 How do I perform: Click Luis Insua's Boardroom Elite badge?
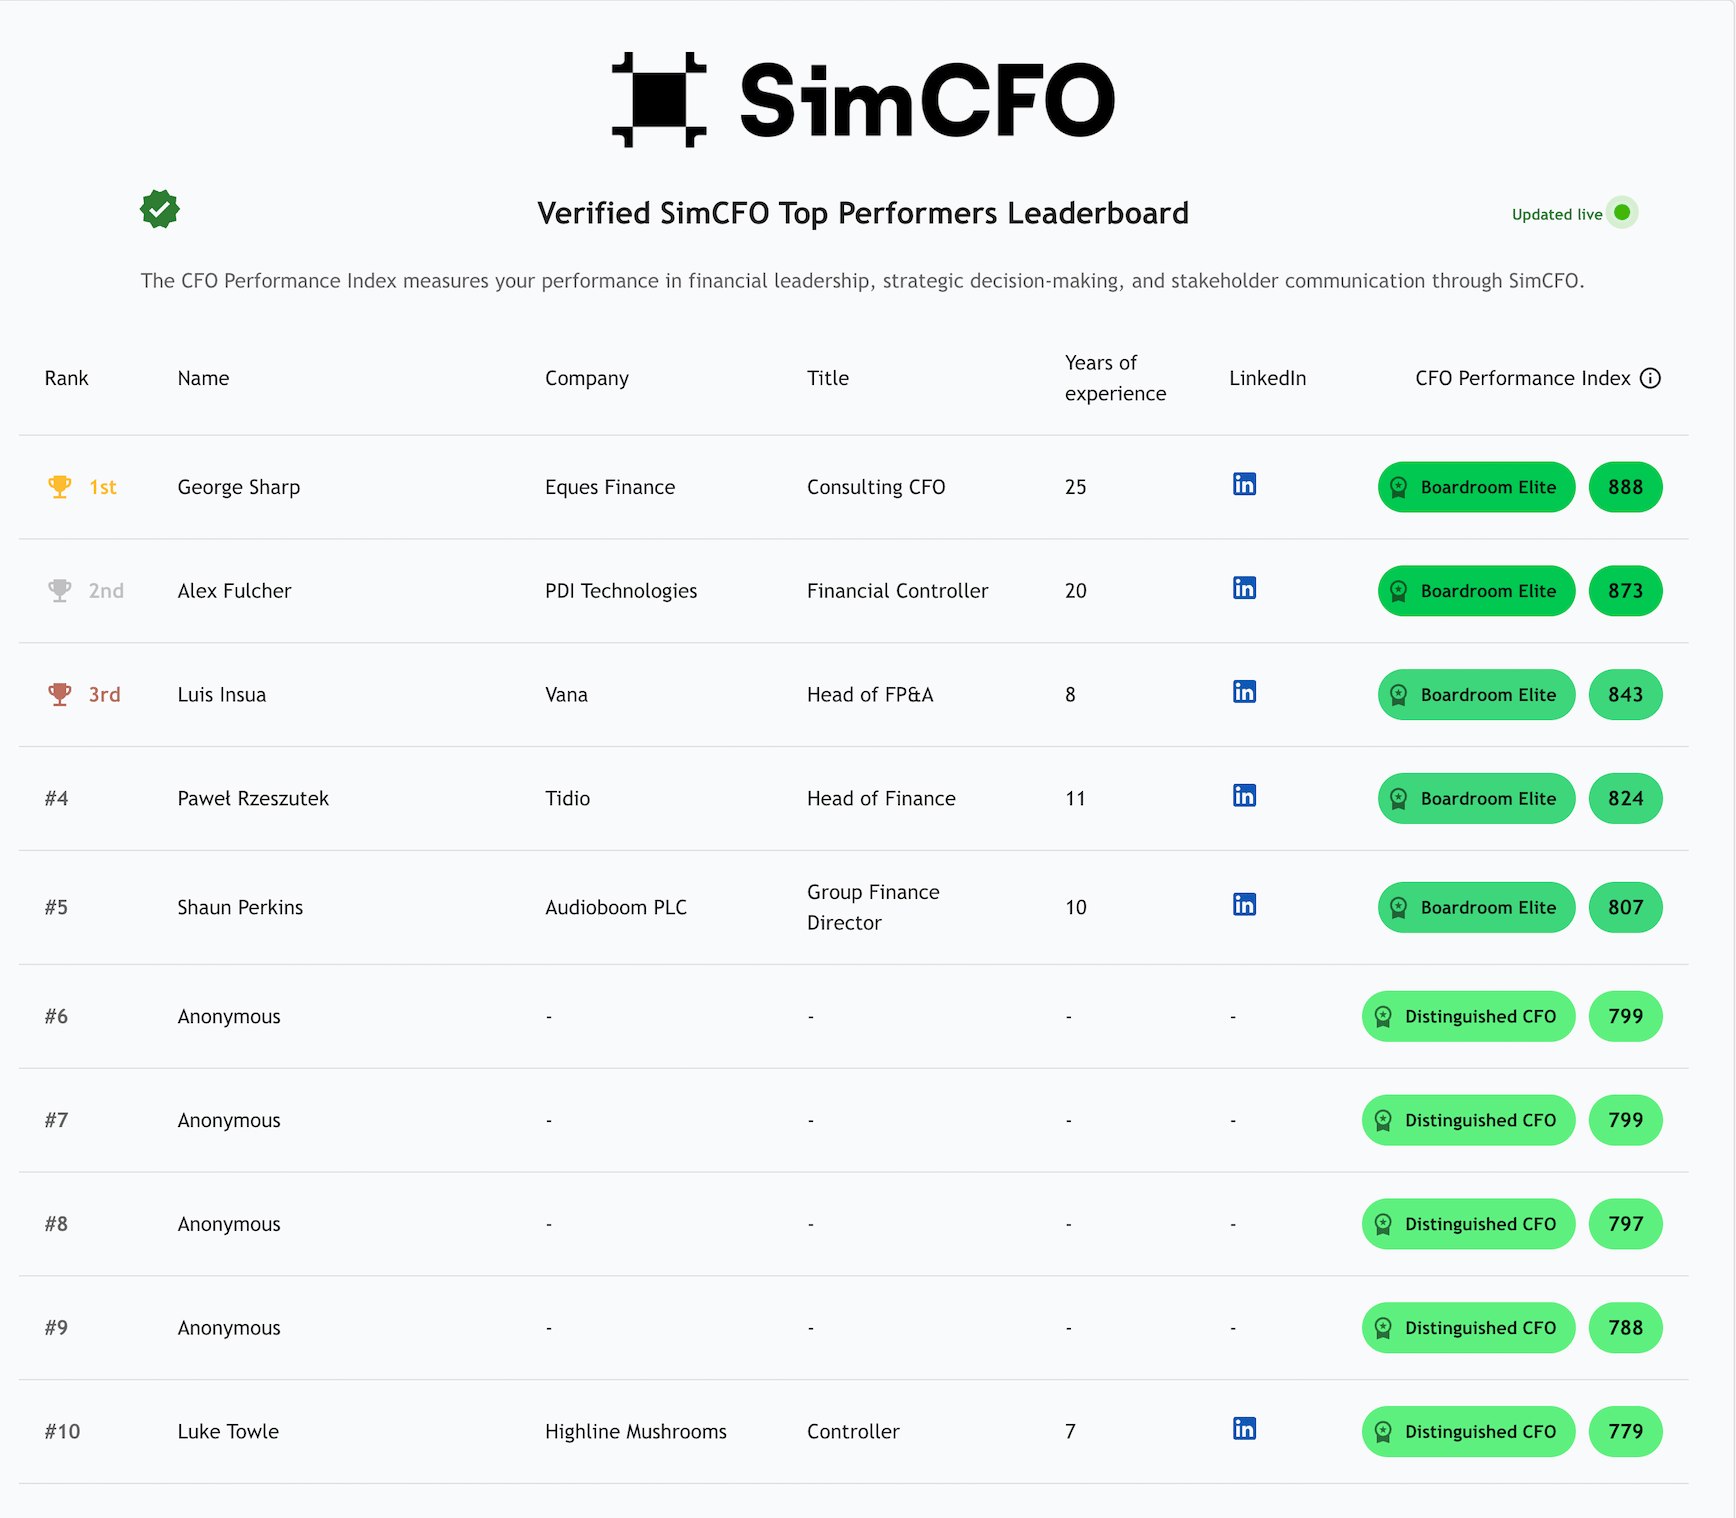click(1476, 695)
